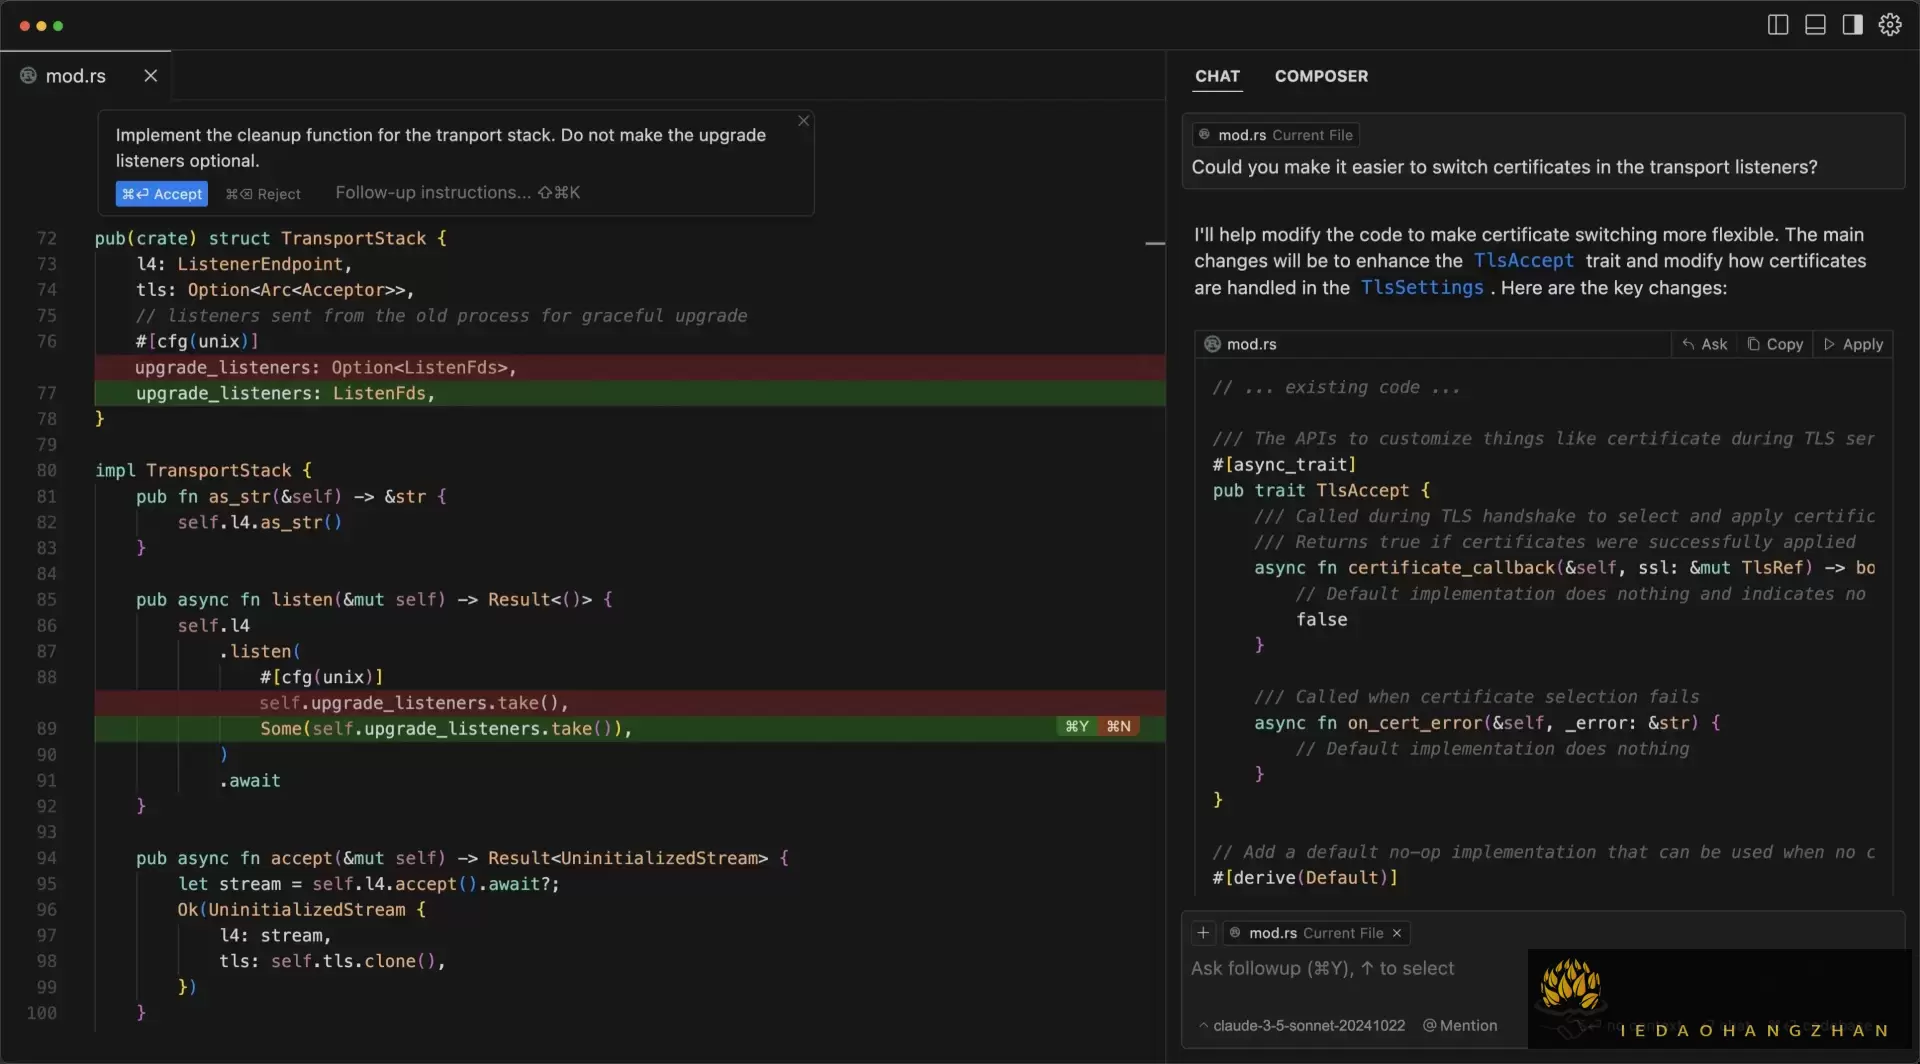Click the mod.rs Current File chip in the chat message
Viewport: 1920px width, 1064px height.
click(1276, 135)
